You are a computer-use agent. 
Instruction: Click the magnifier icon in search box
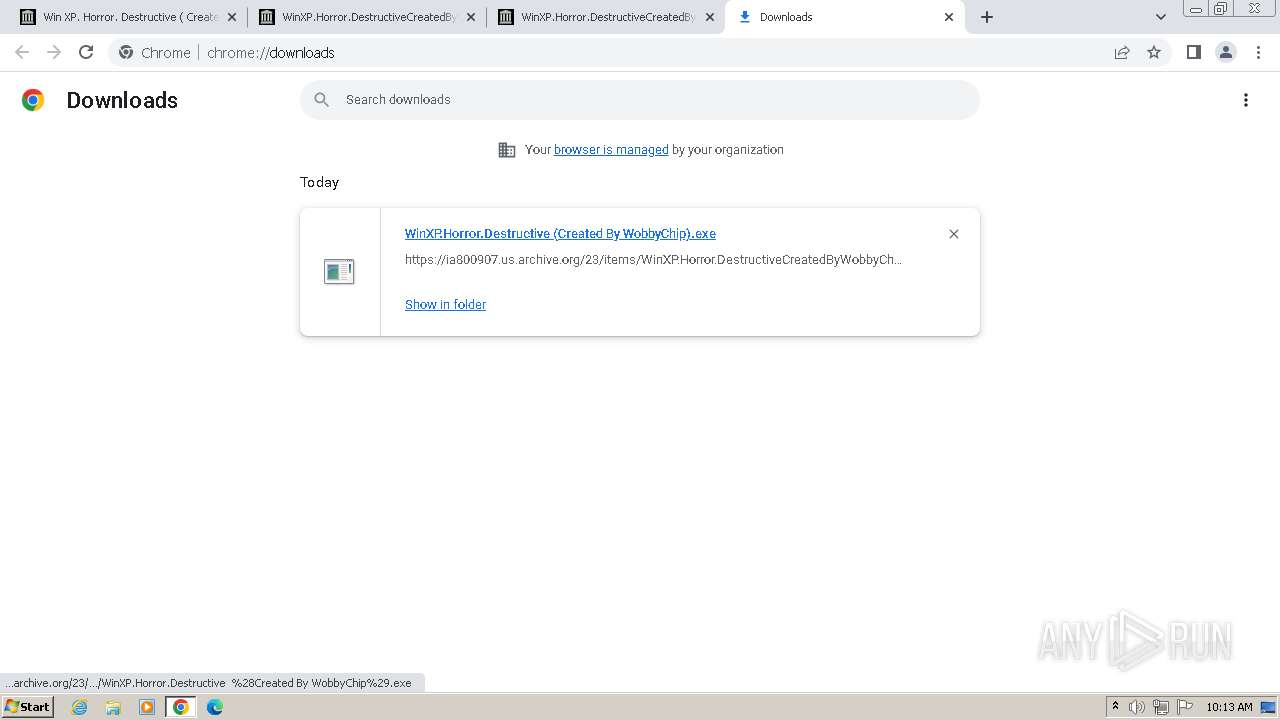322,99
